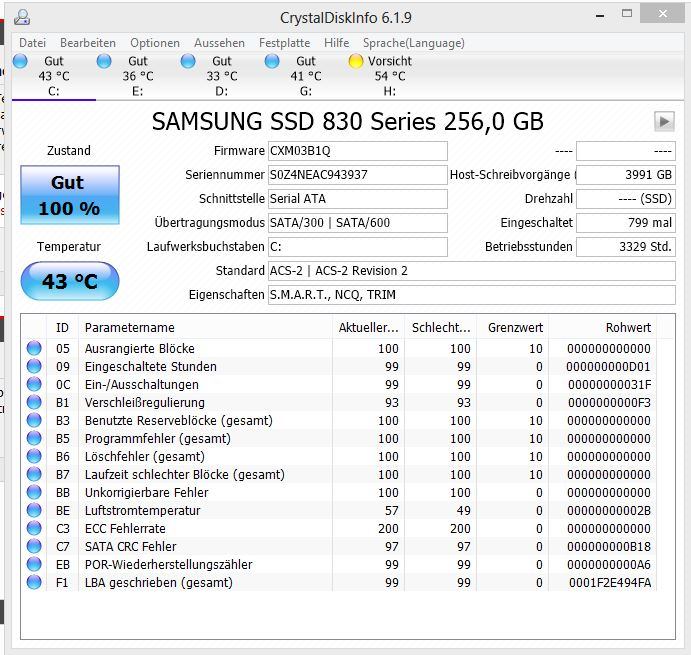691x655 pixels.
Task: Click the Drehzahl value ---- (SSD)
Action: click(626, 199)
